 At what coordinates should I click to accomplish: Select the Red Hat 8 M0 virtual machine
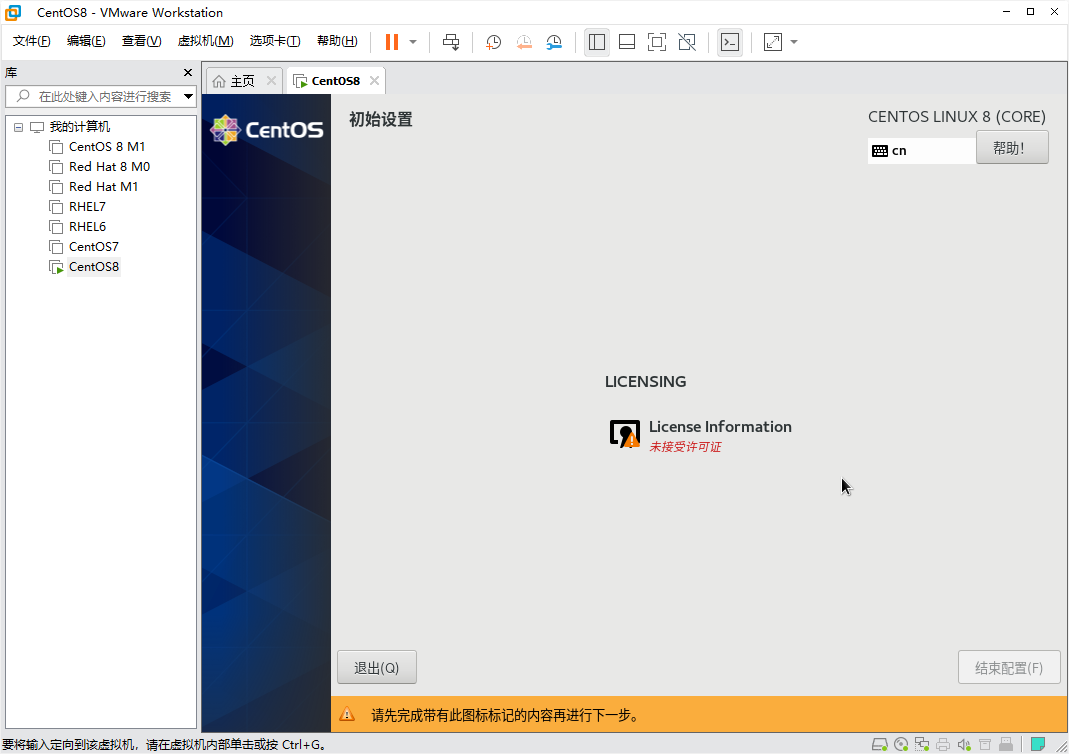coord(109,166)
